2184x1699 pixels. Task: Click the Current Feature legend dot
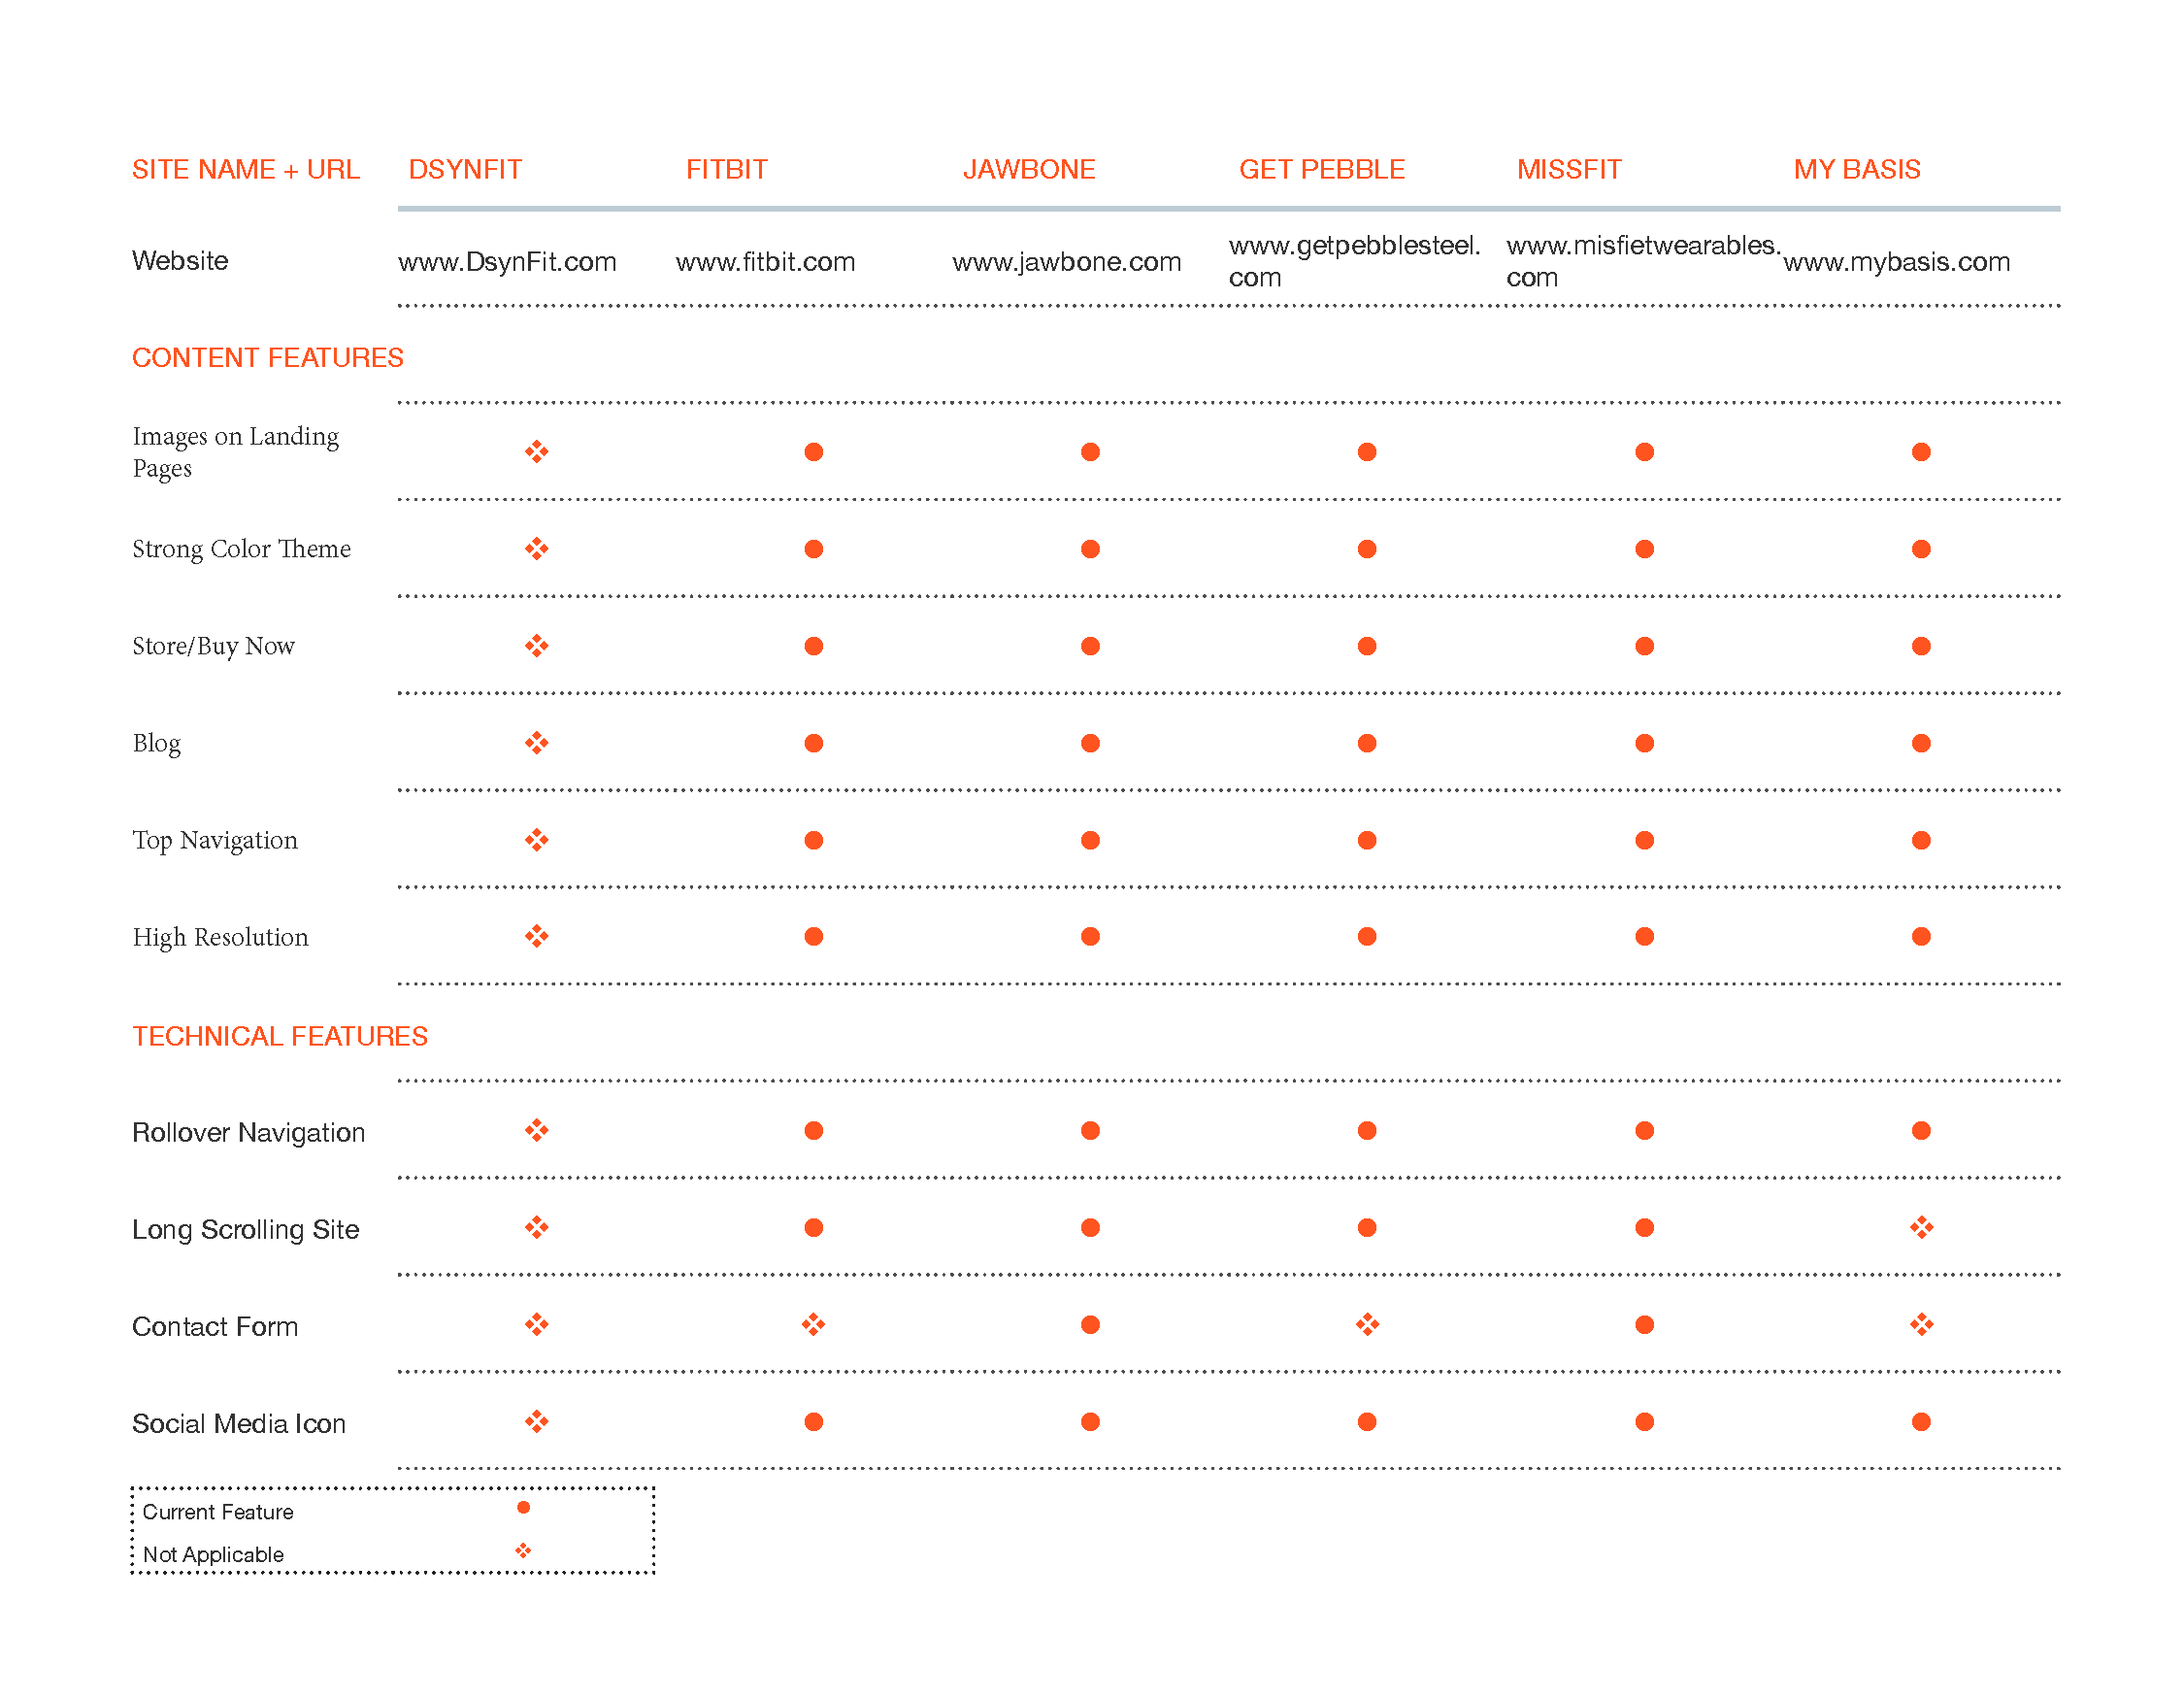pos(523,1508)
